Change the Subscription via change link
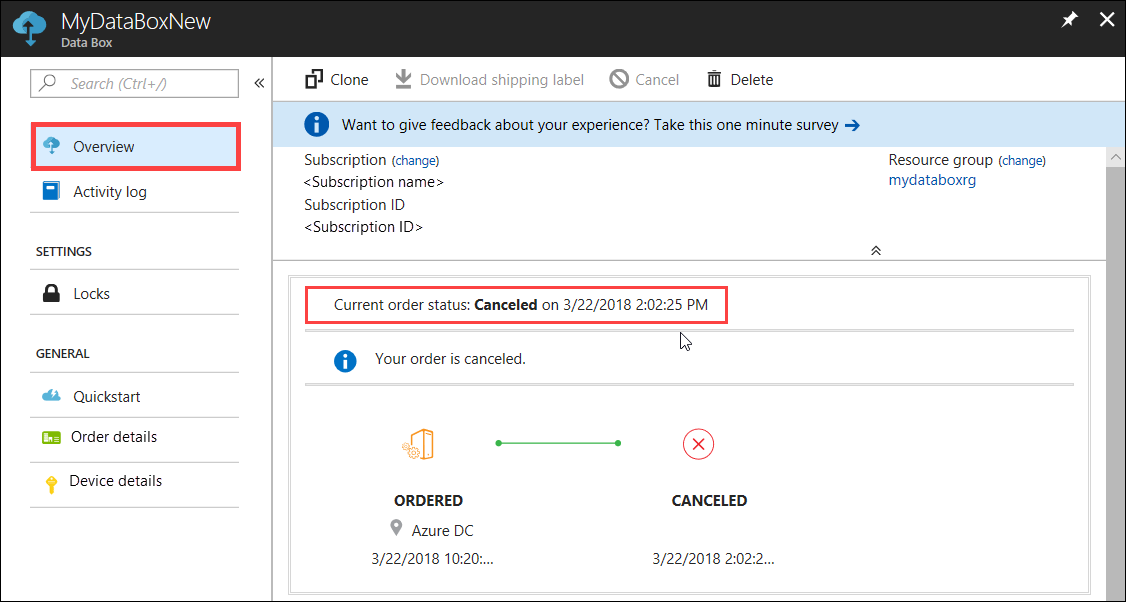 click(417, 161)
